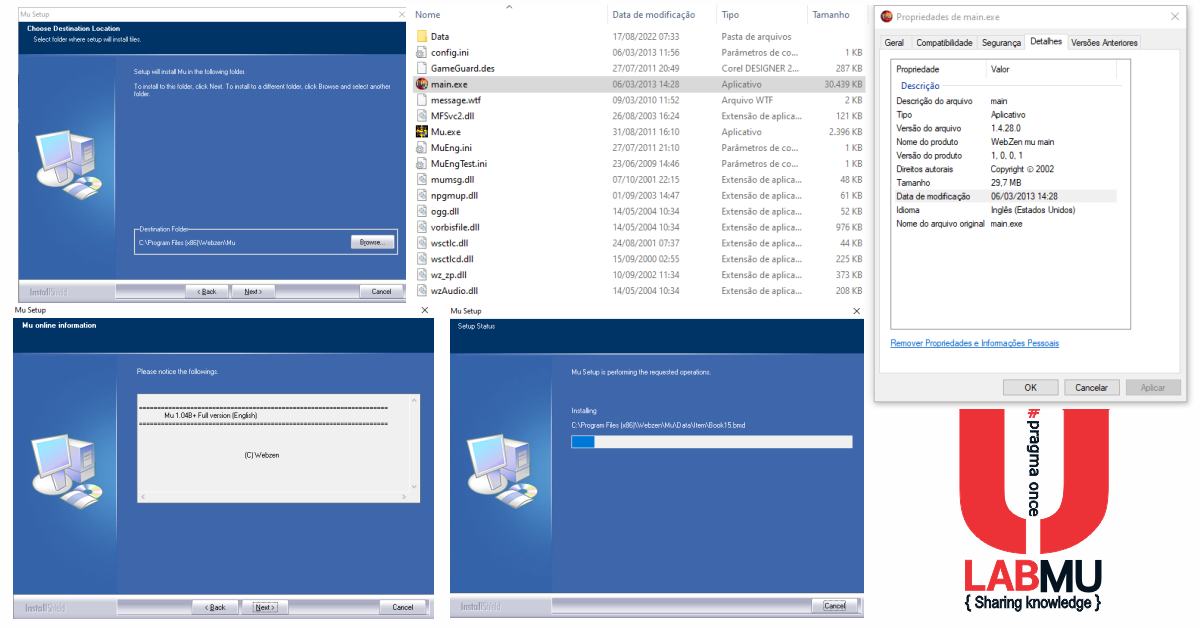Click the Browse... button for destination folder
This screenshot has width=1200, height=628.
pos(372,242)
